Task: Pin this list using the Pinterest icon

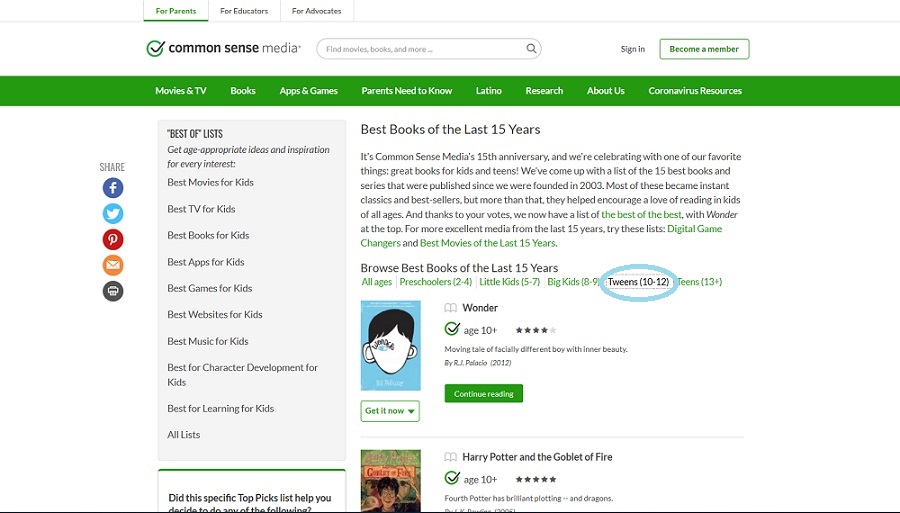Action: click(x=113, y=239)
